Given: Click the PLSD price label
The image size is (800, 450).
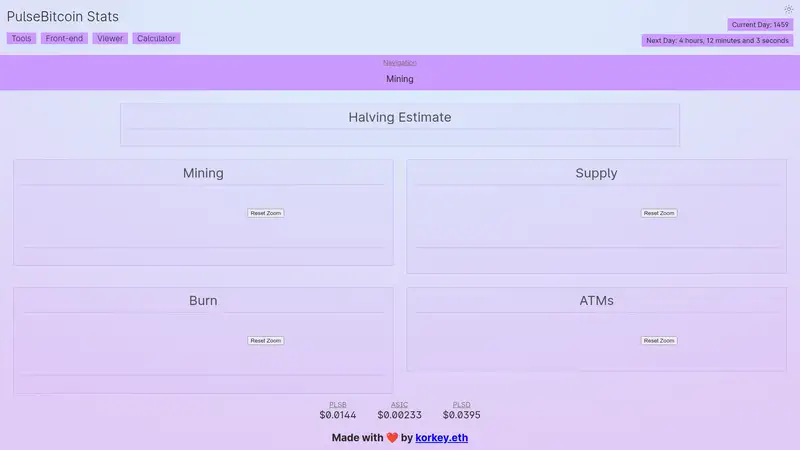Looking at the screenshot, I should (x=461, y=404).
